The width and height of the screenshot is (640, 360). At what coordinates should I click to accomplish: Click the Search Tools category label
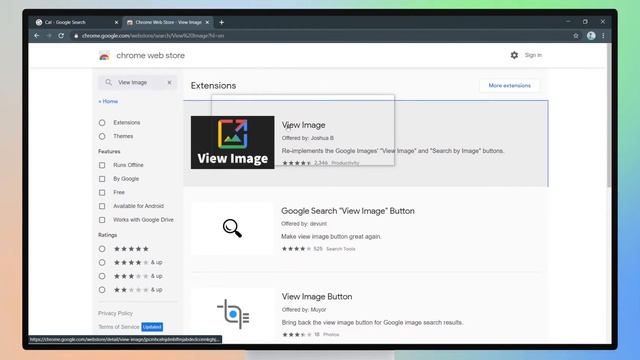tap(341, 249)
